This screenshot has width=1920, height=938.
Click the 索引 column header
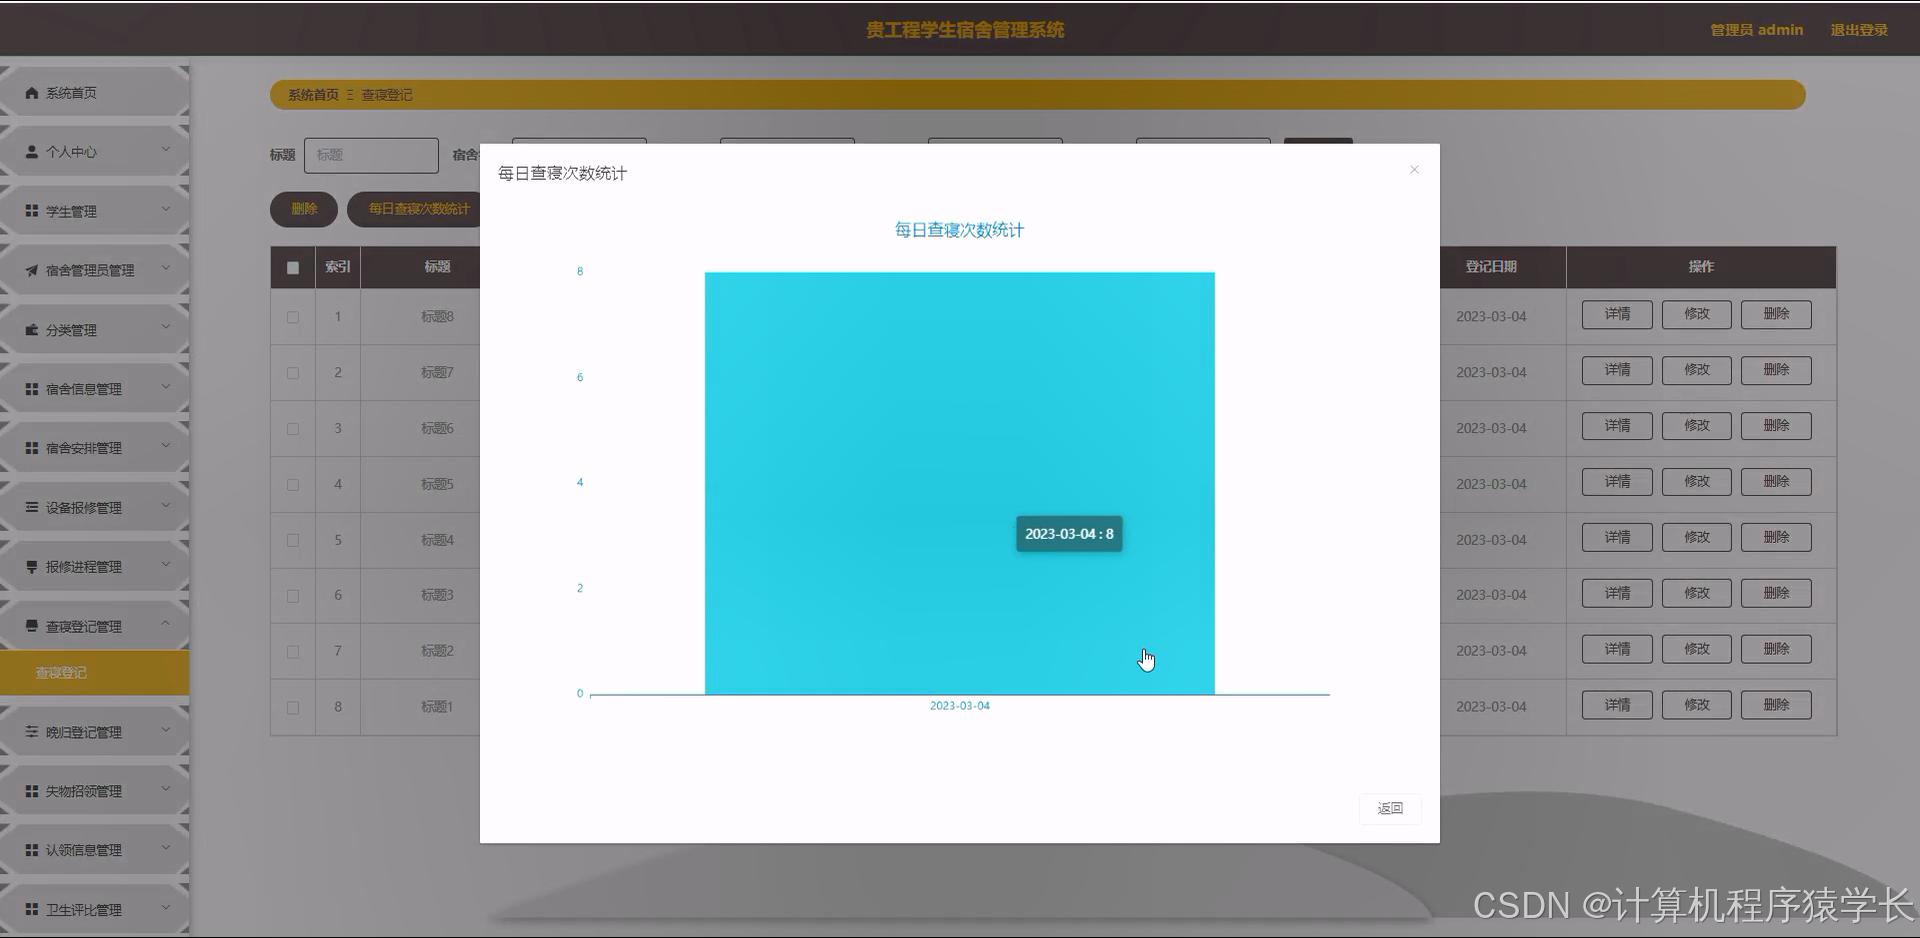[x=338, y=267]
